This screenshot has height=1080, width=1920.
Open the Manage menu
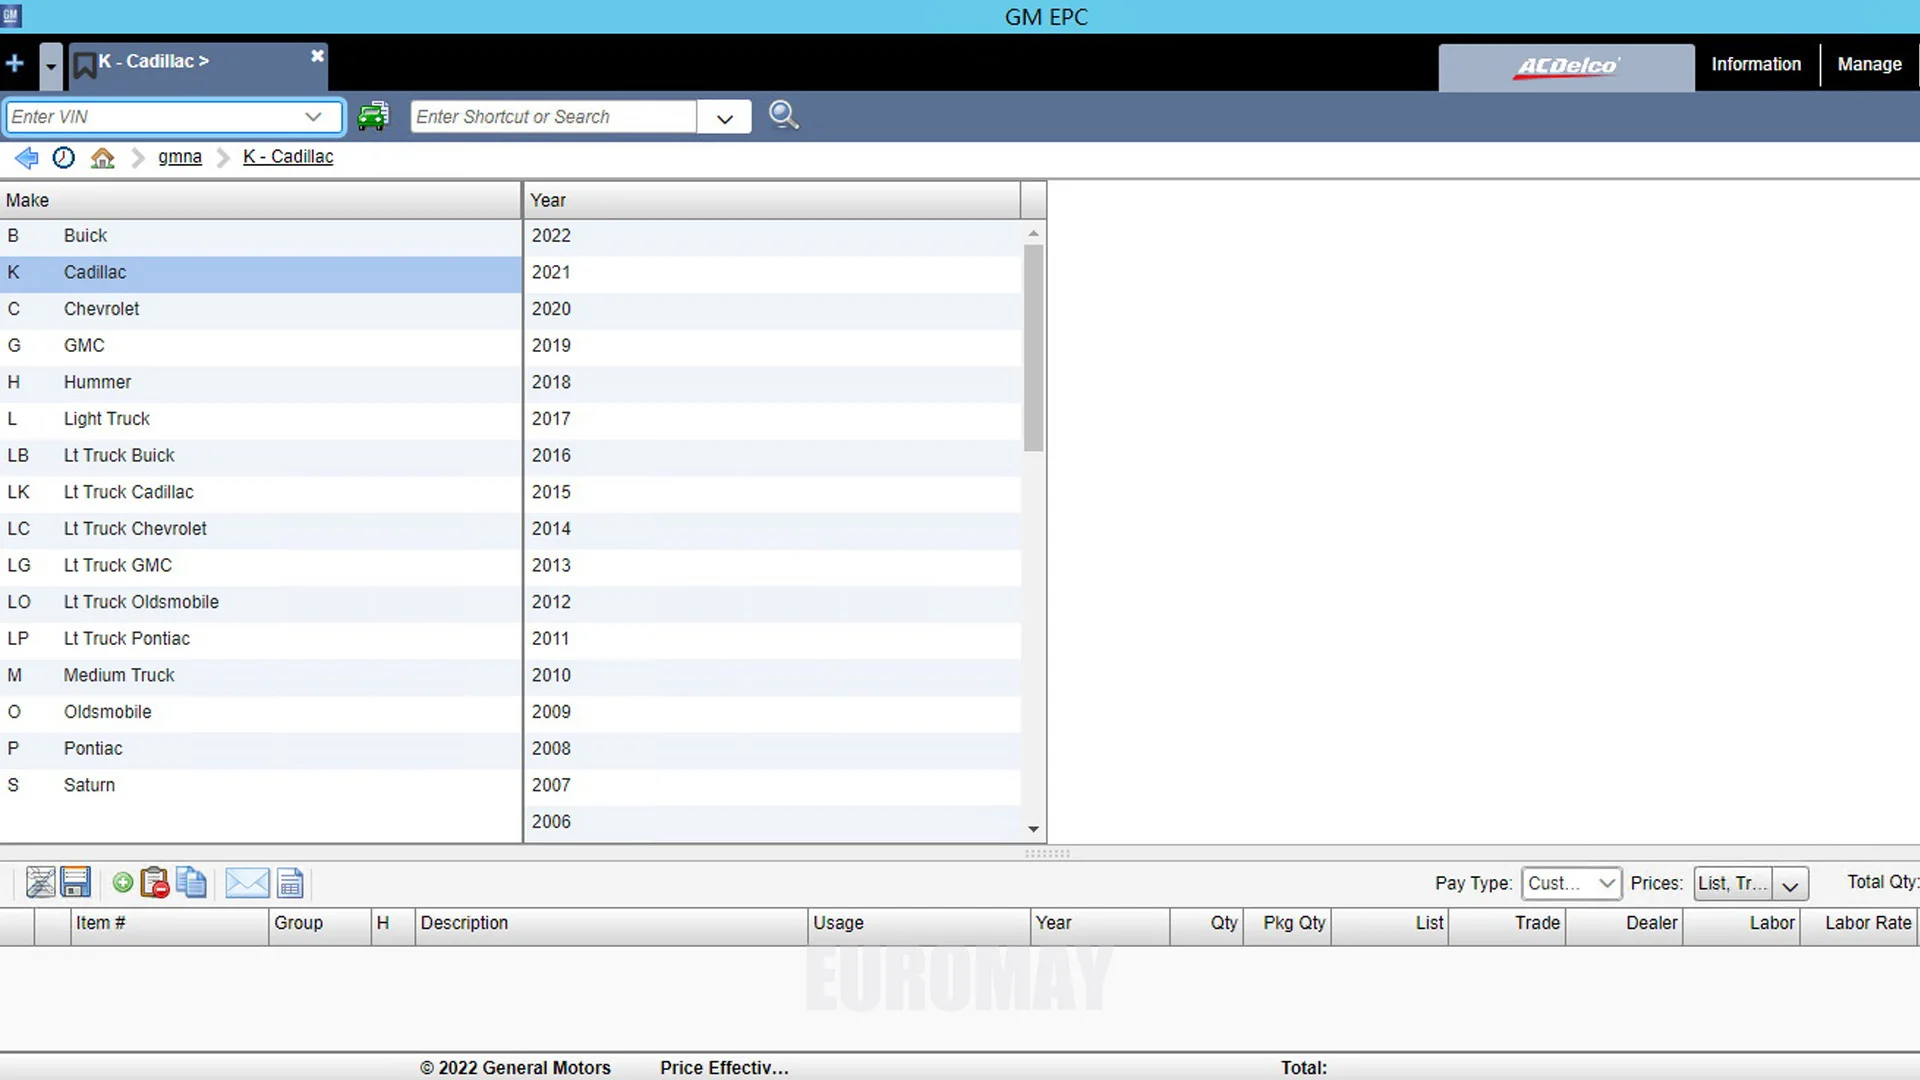pyautogui.click(x=1869, y=64)
